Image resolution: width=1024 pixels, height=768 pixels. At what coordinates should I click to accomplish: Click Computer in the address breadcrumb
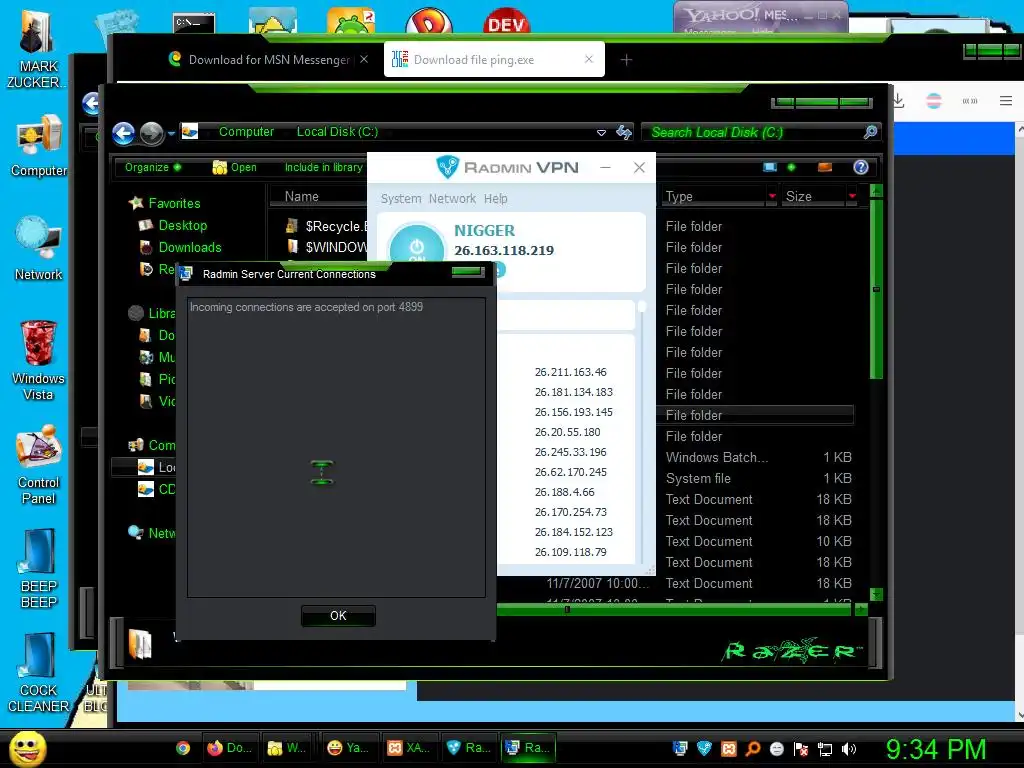(246, 132)
